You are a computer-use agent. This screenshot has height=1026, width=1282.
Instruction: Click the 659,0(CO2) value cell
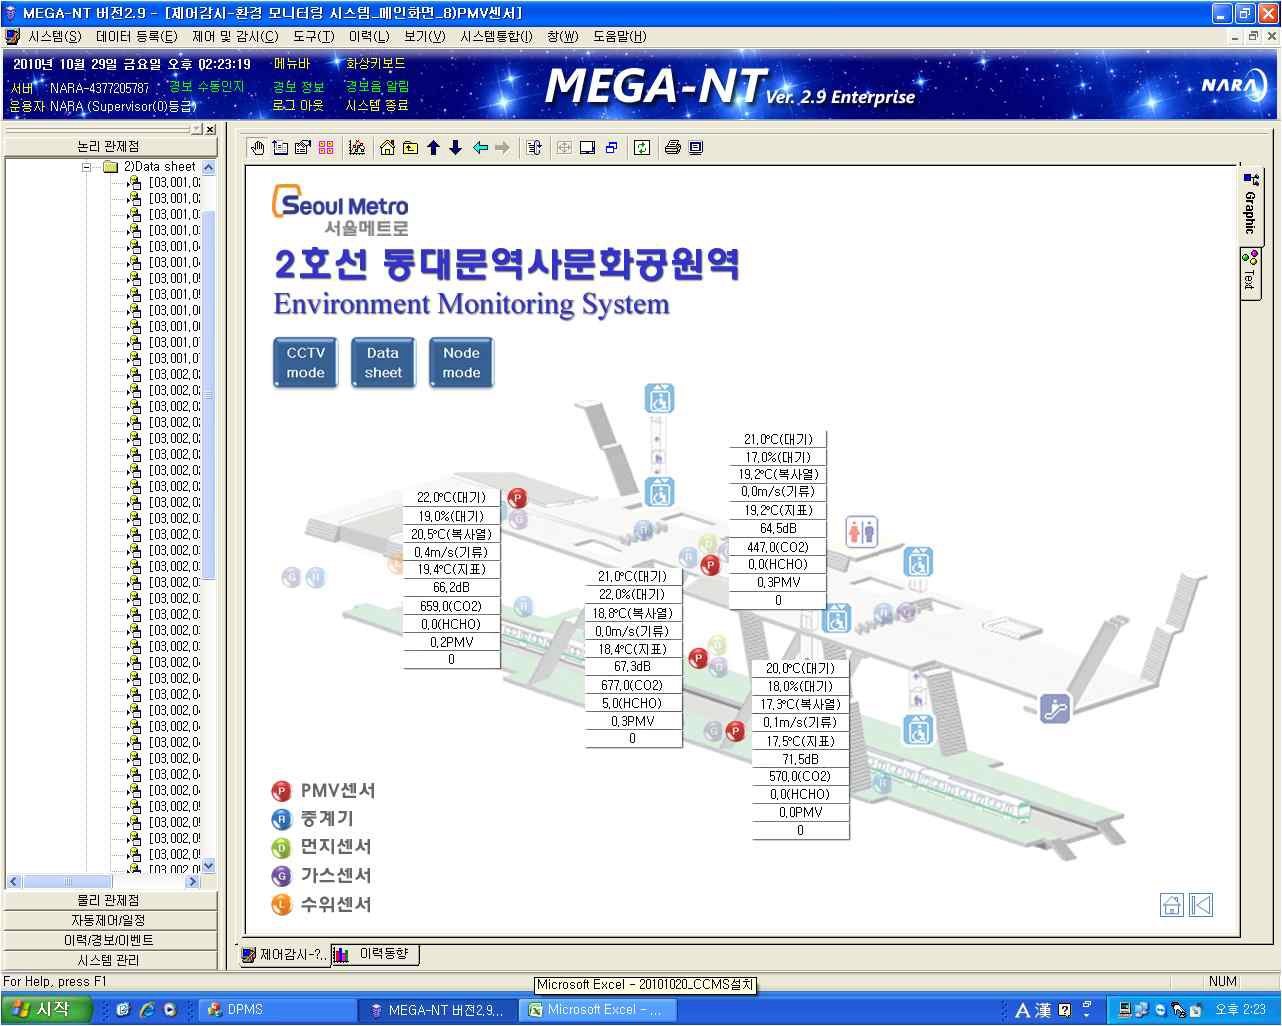click(451, 606)
